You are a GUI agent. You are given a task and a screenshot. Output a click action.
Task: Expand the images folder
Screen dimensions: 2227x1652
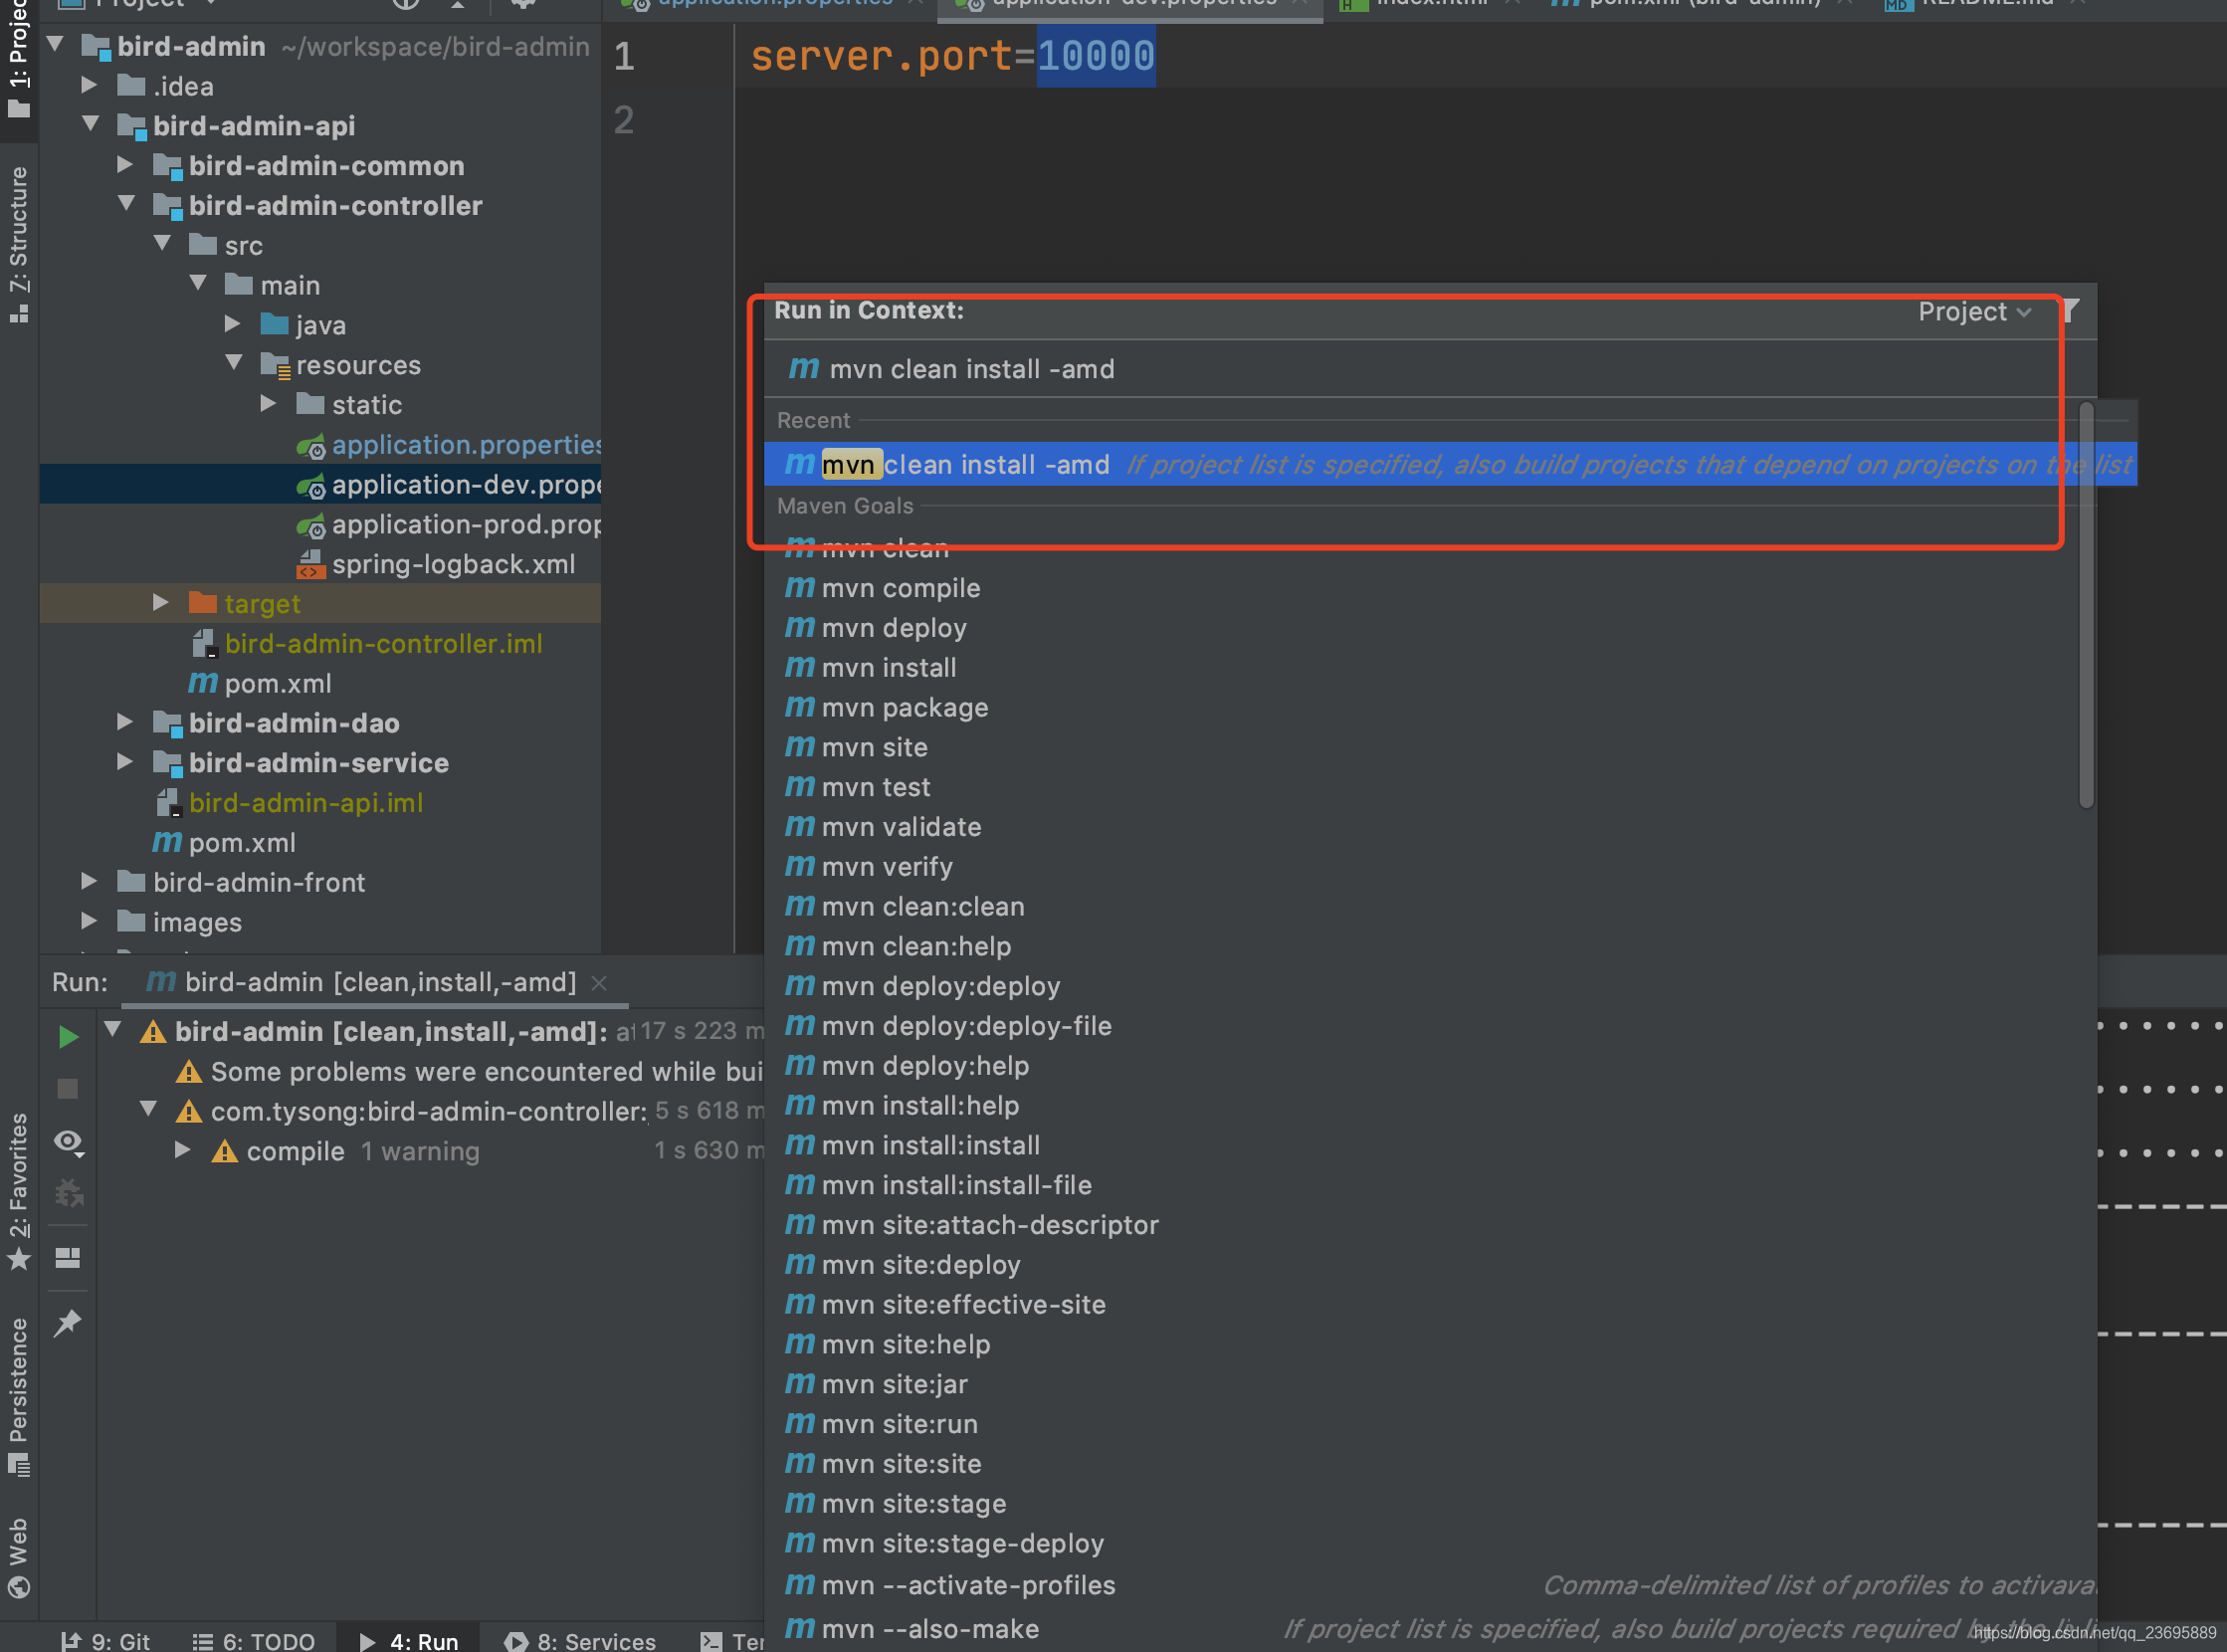(89, 921)
